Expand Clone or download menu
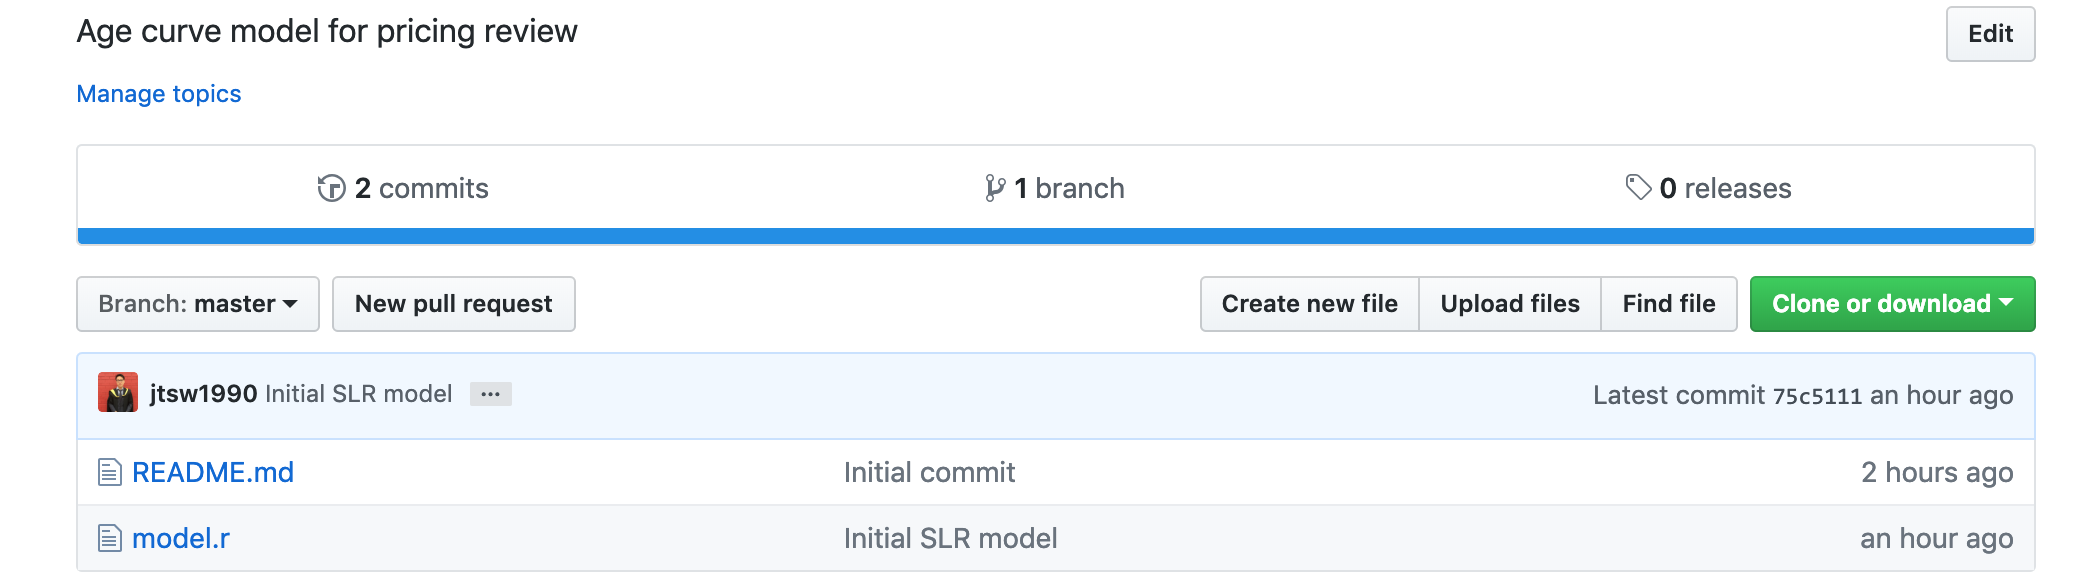This screenshot has width=2090, height=586. [1891, 304]
